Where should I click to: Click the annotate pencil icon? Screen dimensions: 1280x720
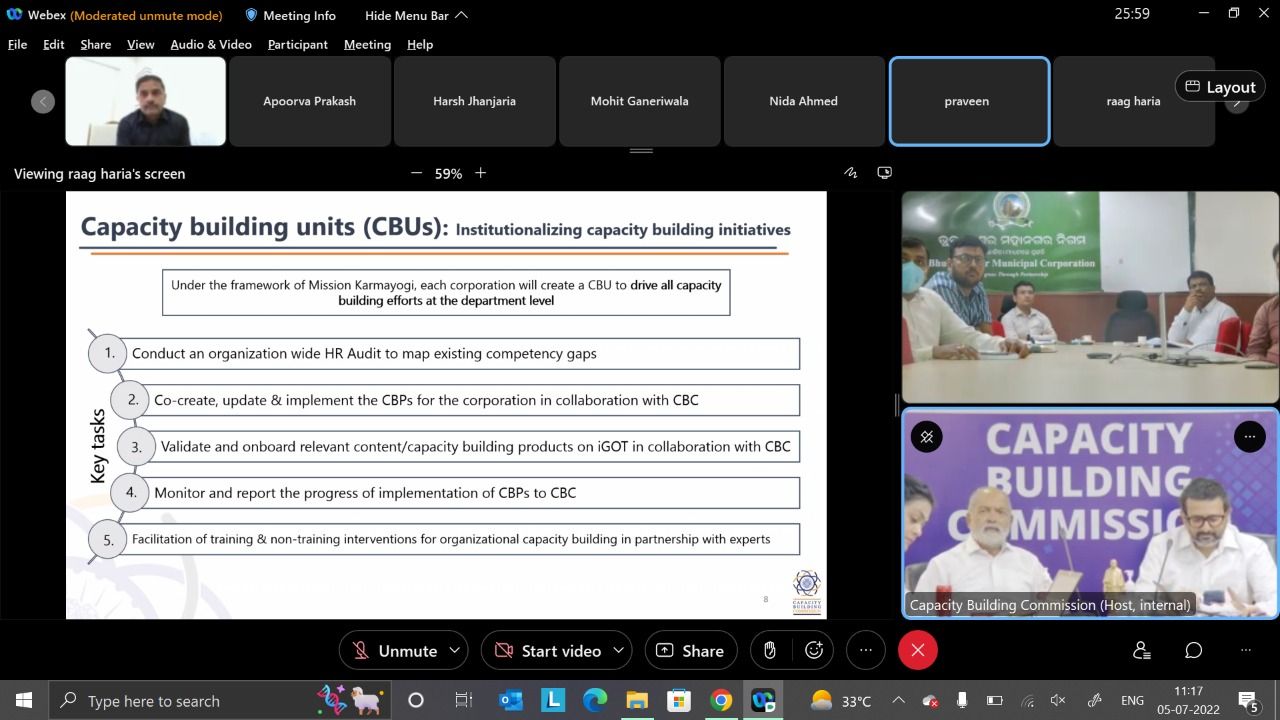coord(851,173)
